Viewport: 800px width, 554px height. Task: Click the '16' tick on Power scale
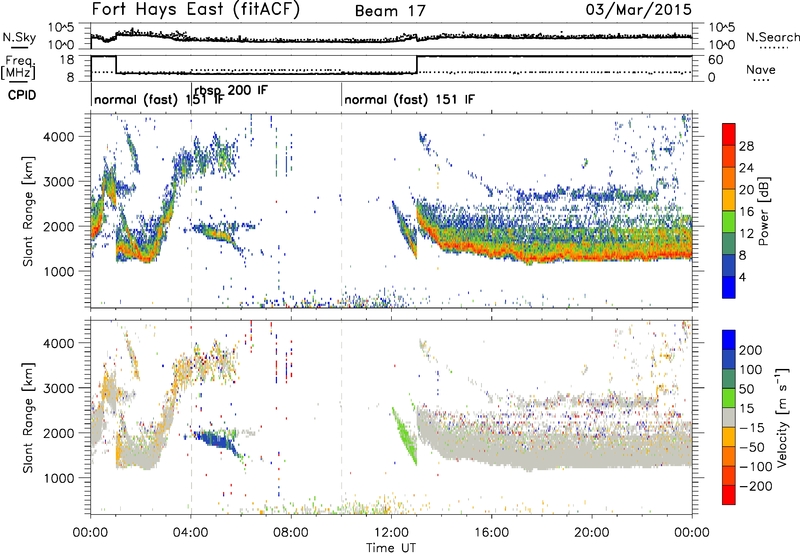click(x=746, y=212)
